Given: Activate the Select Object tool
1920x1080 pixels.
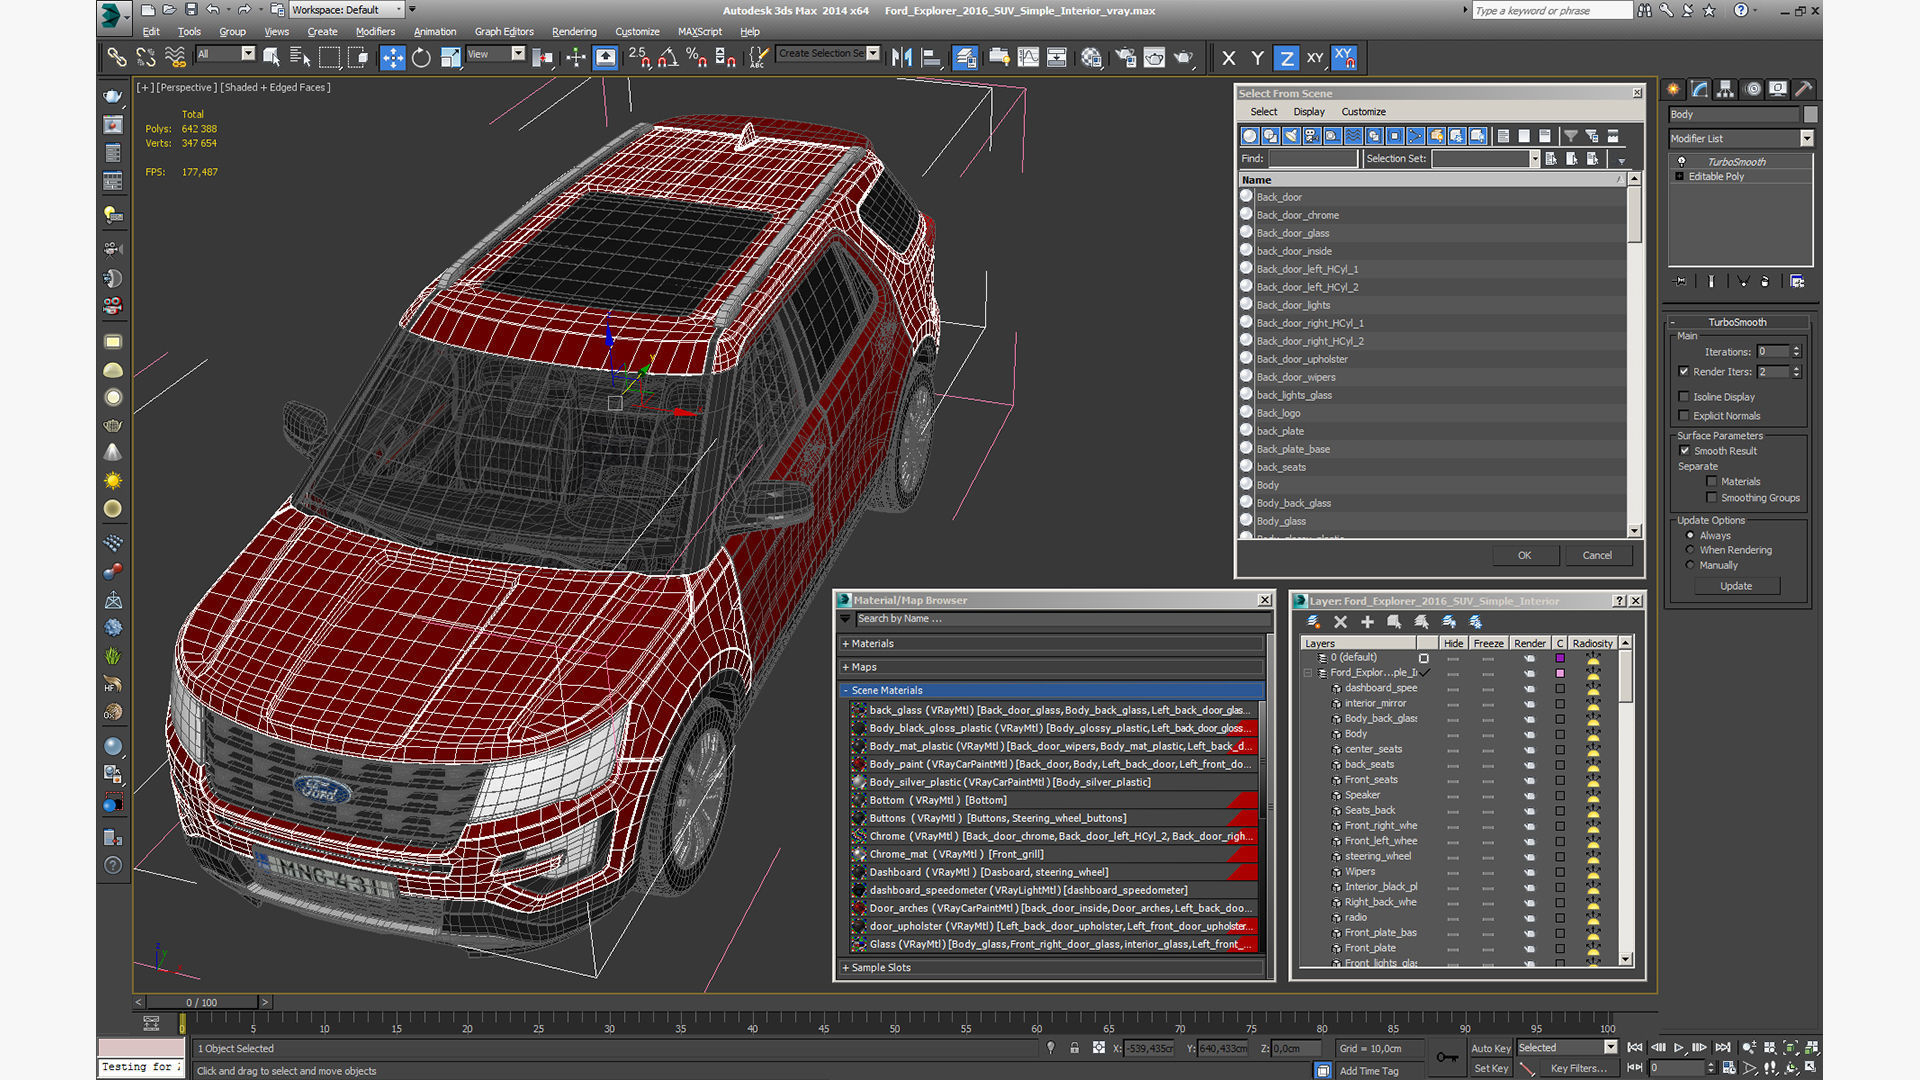Looking at the screenshot, I should click(271, 57).
